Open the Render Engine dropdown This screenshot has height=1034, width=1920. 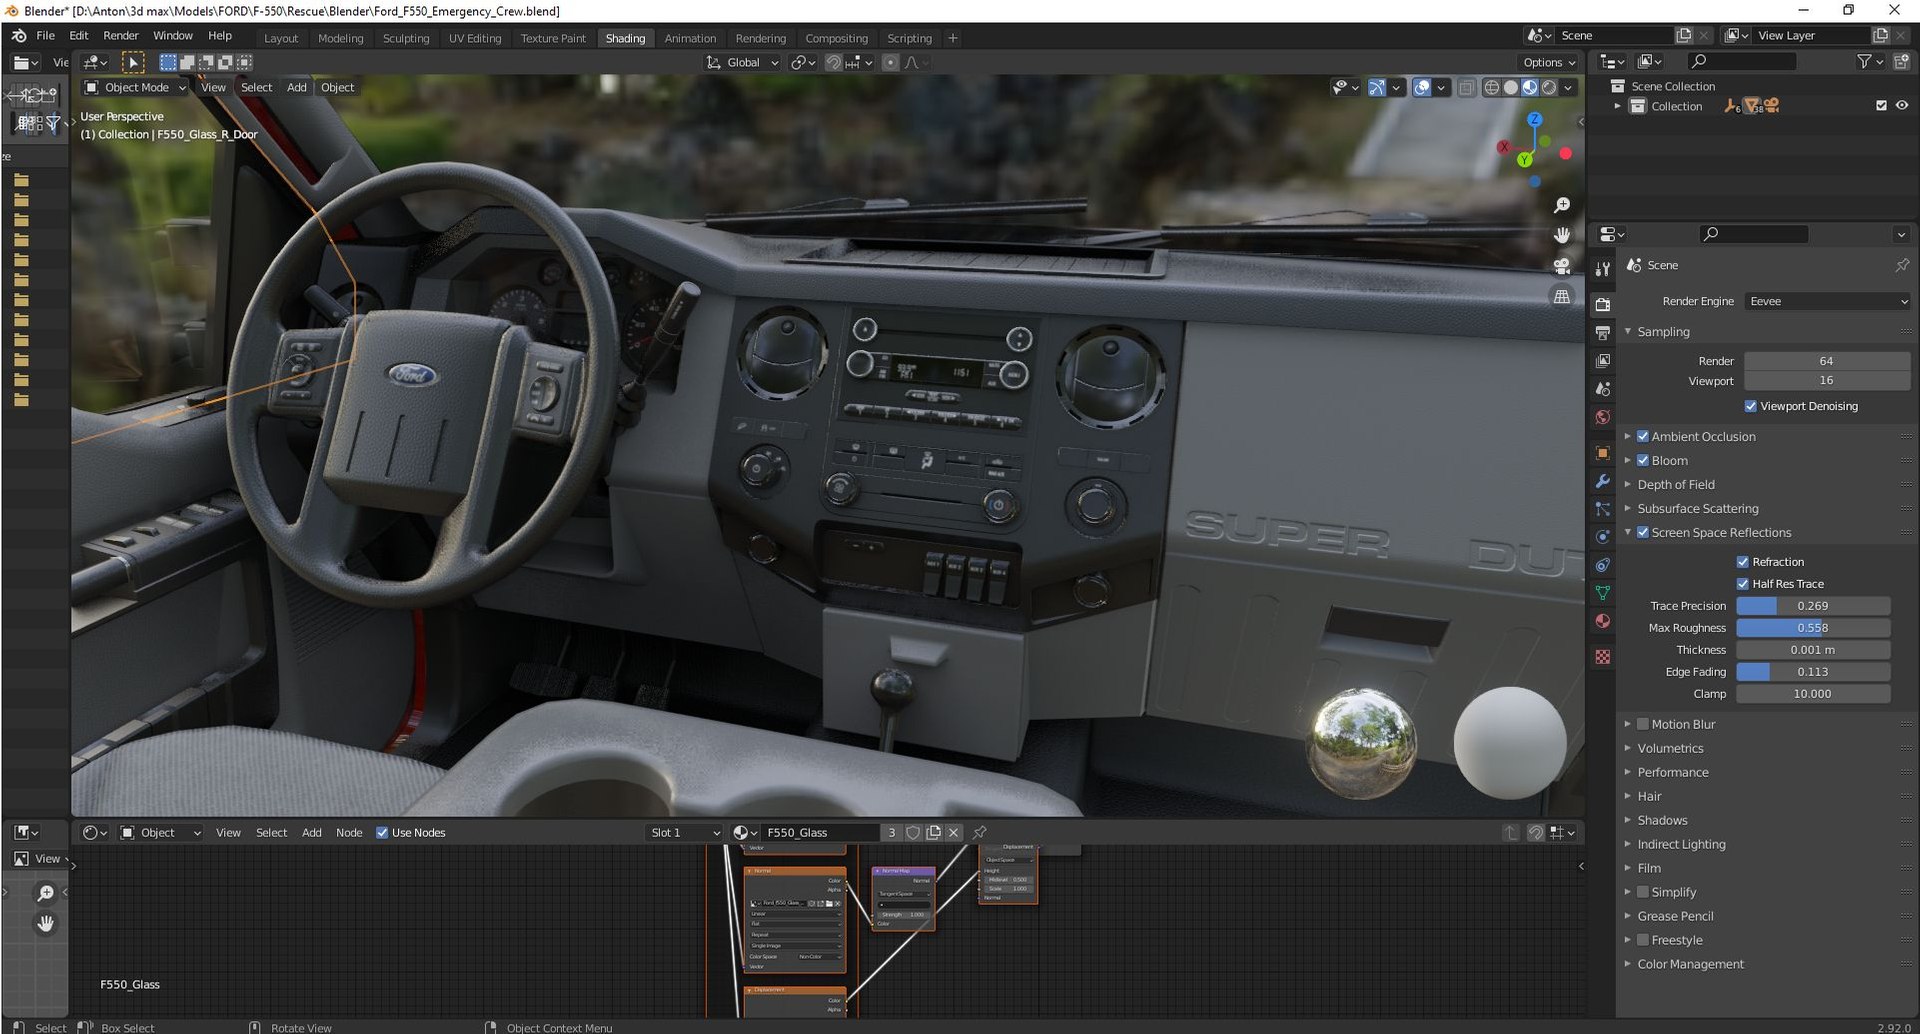click(1827, 301)
